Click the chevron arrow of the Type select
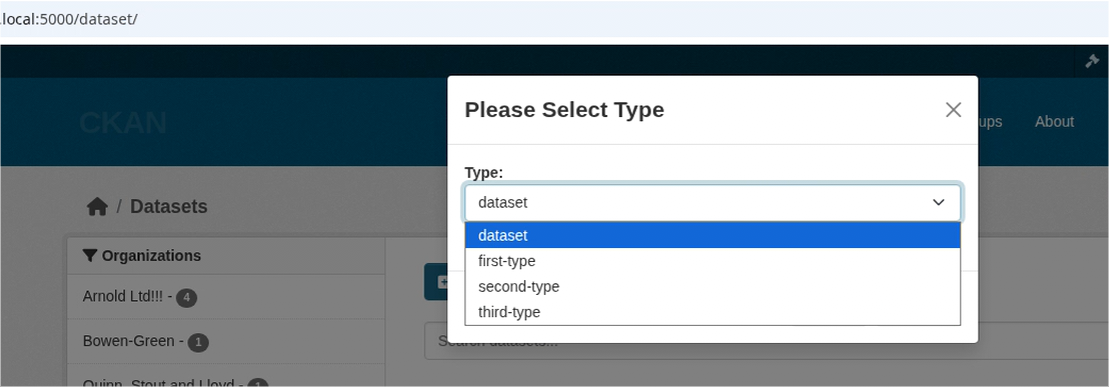This screenshot has height=387, width=1109. coord(938,202)
